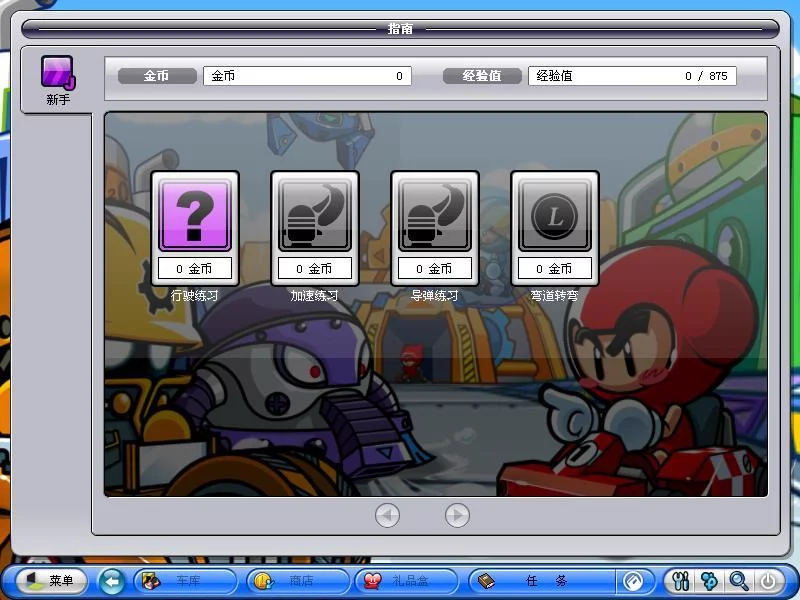800x600 pixels.
Task: Open the 礼品盒 gift box button
Action: pyautogui.click(x=407, y=581)
